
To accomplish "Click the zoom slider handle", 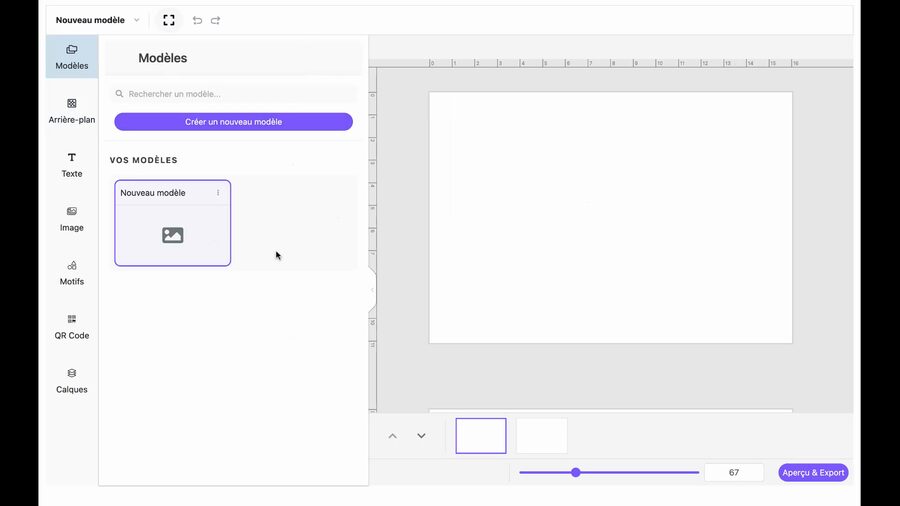I will (576, 472).
